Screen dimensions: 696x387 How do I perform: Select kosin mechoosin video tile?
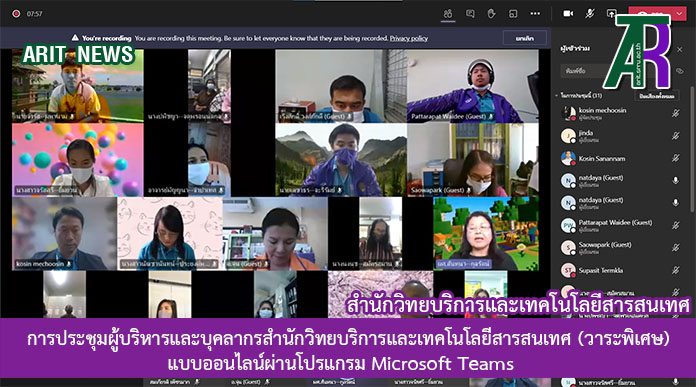pyautogui.click(x=64, y=234)
